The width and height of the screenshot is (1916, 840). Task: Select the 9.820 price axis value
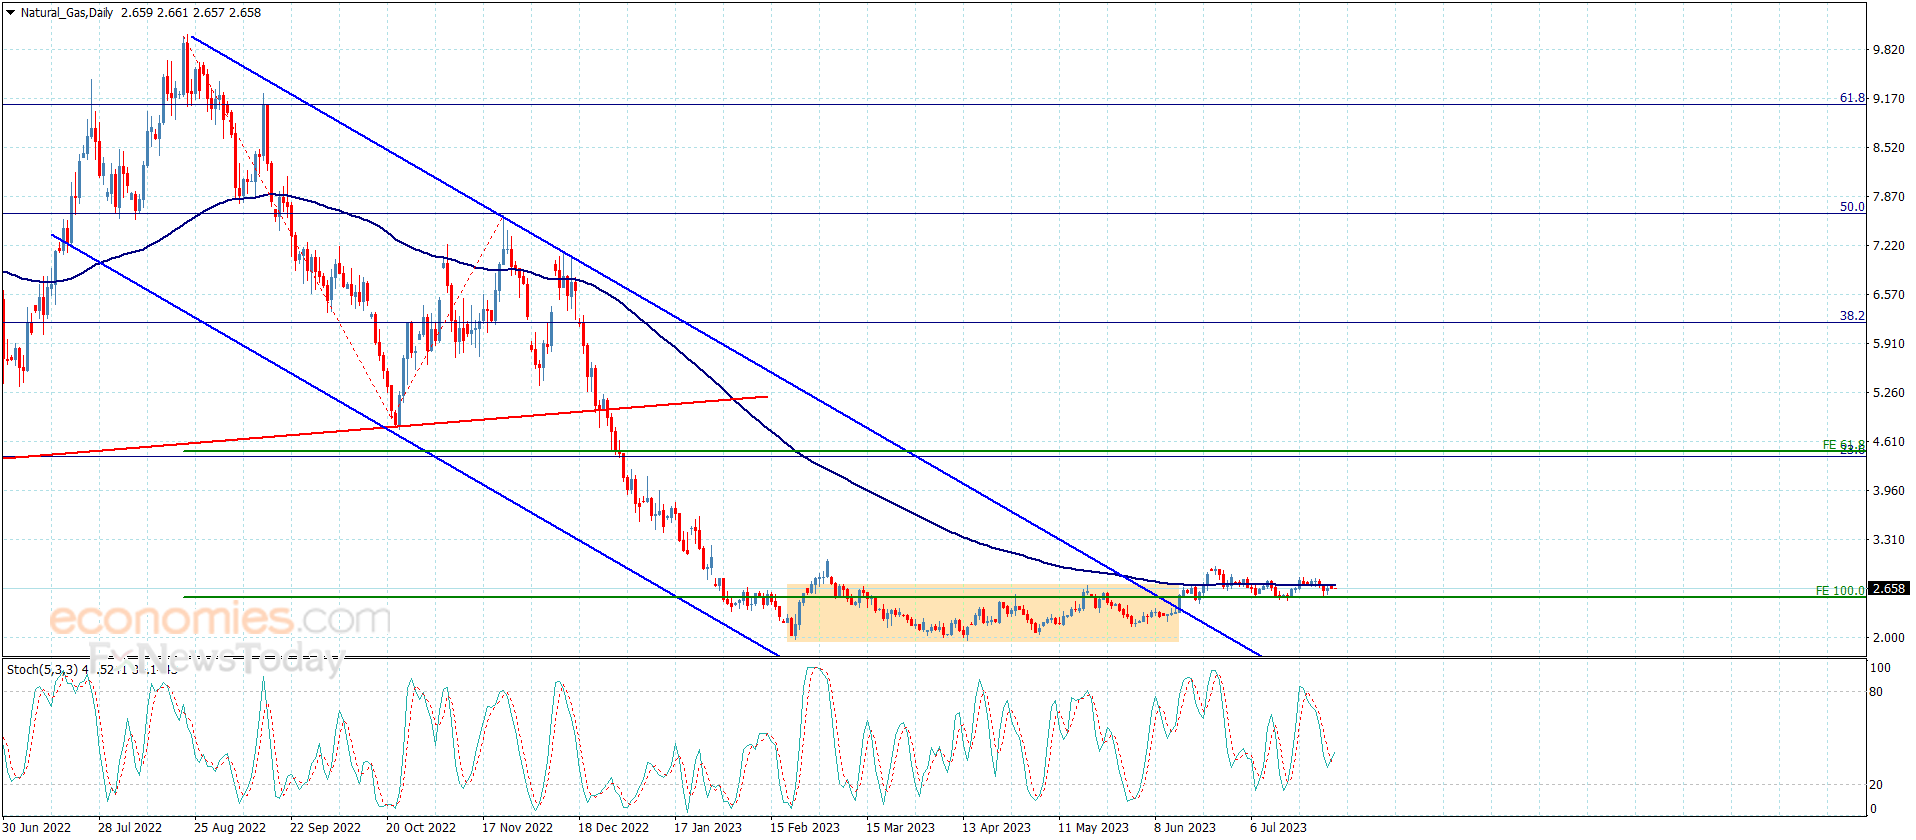tap(1889, 50)
